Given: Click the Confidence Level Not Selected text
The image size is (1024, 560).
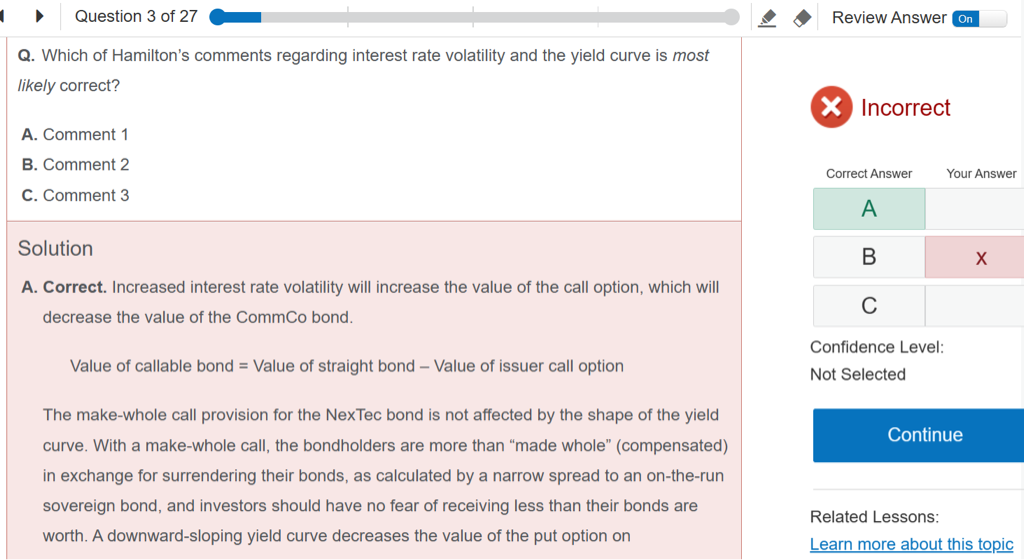Looking at the screenshot, I should pos(858,374).
